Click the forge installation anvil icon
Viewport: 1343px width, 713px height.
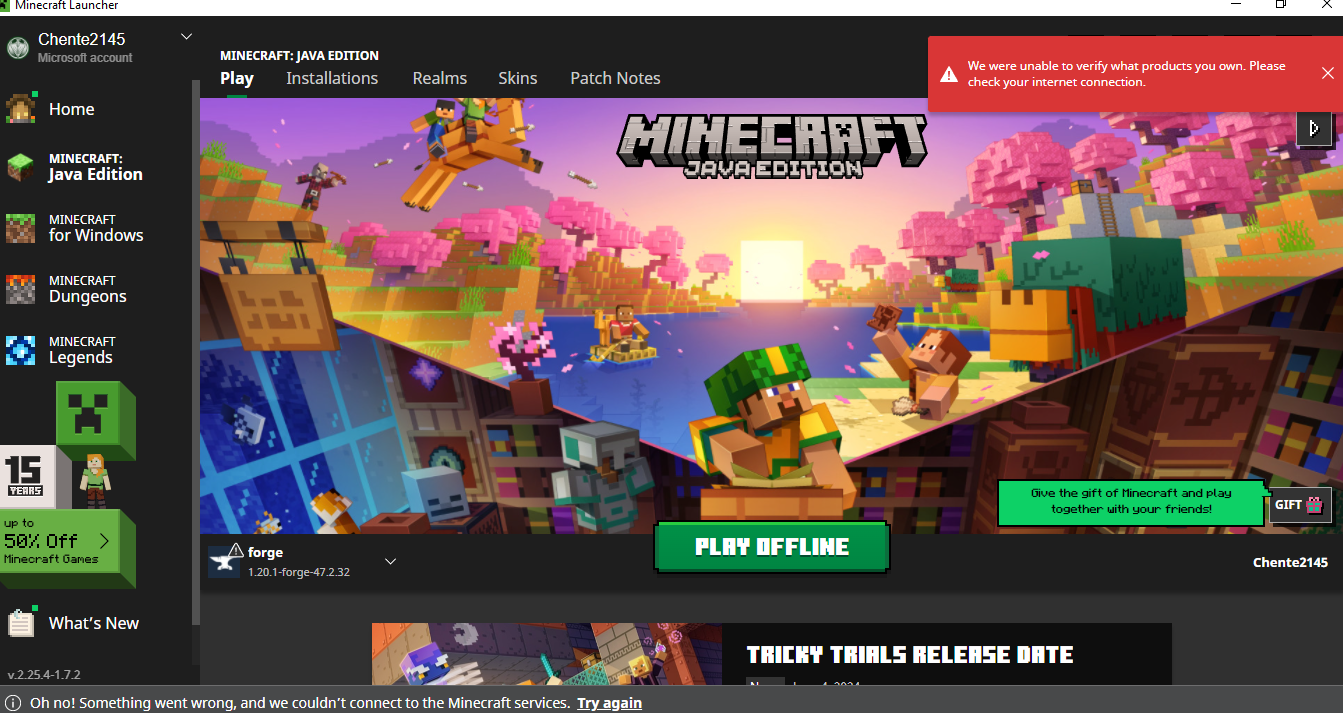[224, 561]
